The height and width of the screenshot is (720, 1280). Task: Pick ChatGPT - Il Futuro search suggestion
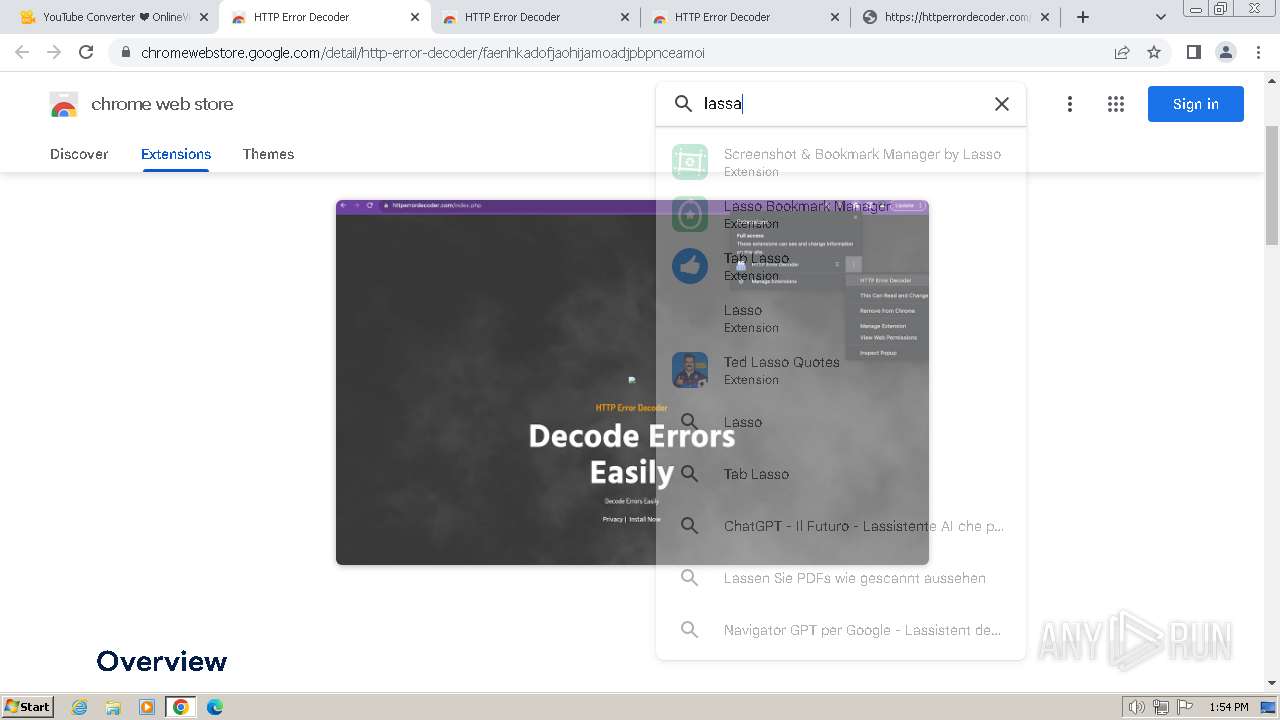840,526
